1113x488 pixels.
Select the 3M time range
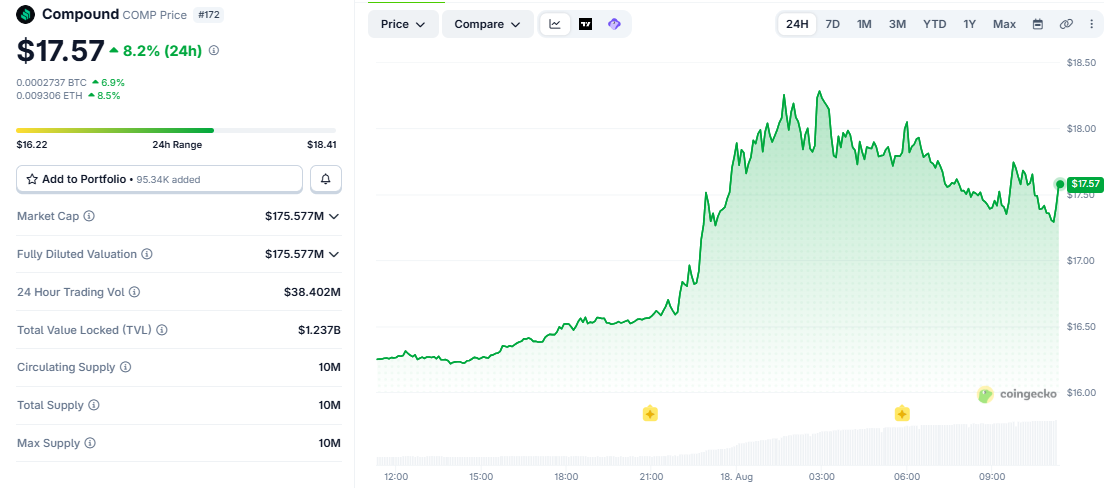coord(897,24)
